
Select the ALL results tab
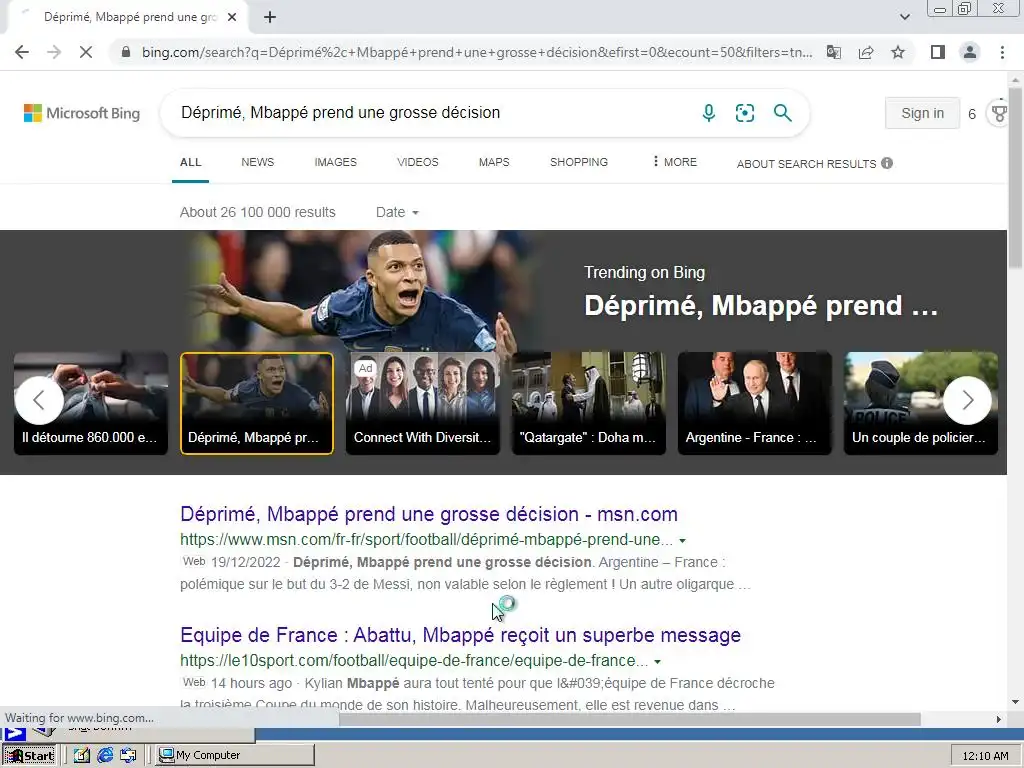(x=191, y=162)
